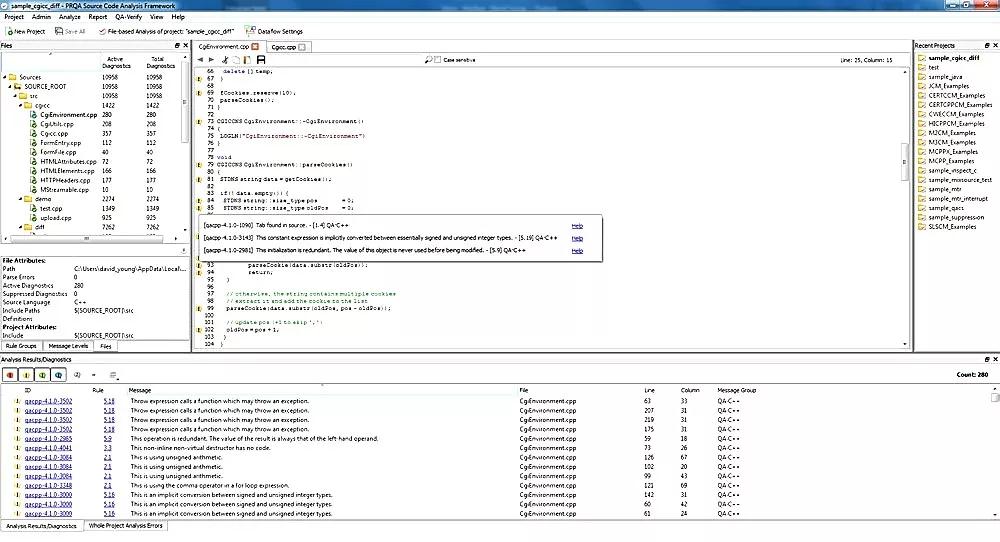
Task: Click the save disk icon in editor toolbar
Action: pyautogui.click(x=260, y=60)
